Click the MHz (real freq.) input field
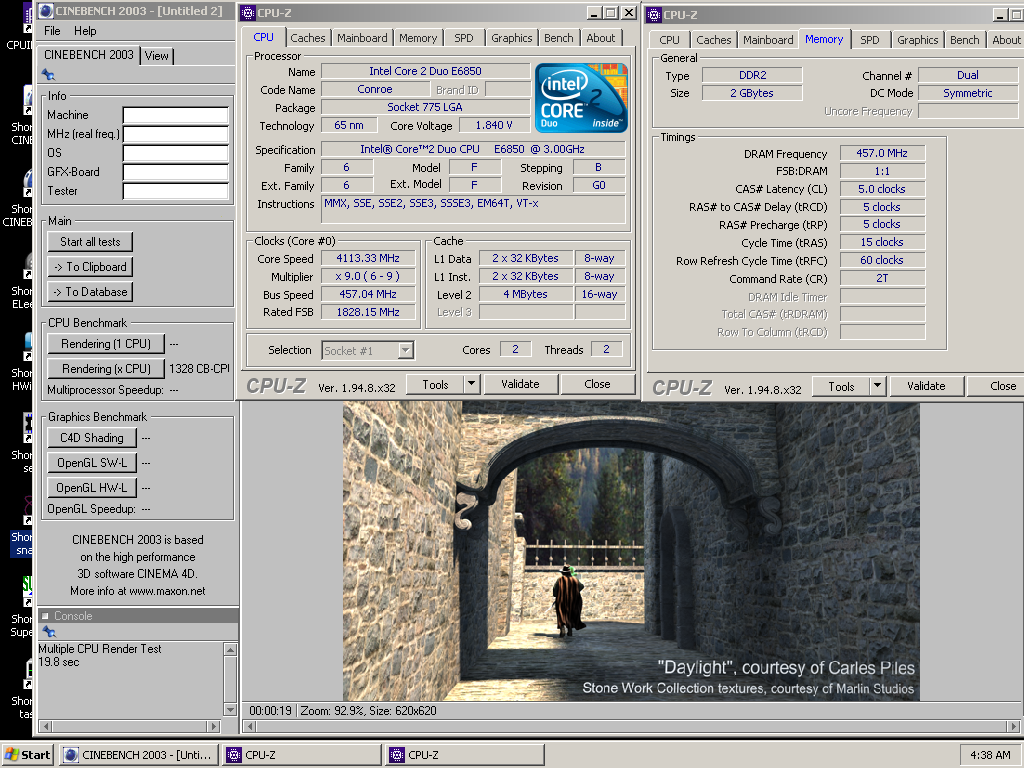 176,135
